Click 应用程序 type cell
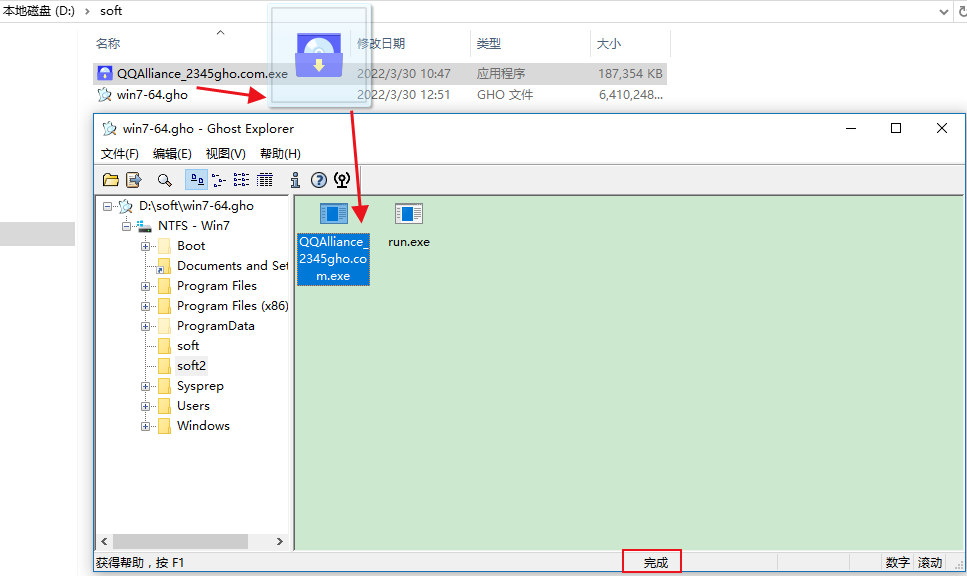 [x=500, y=74]
